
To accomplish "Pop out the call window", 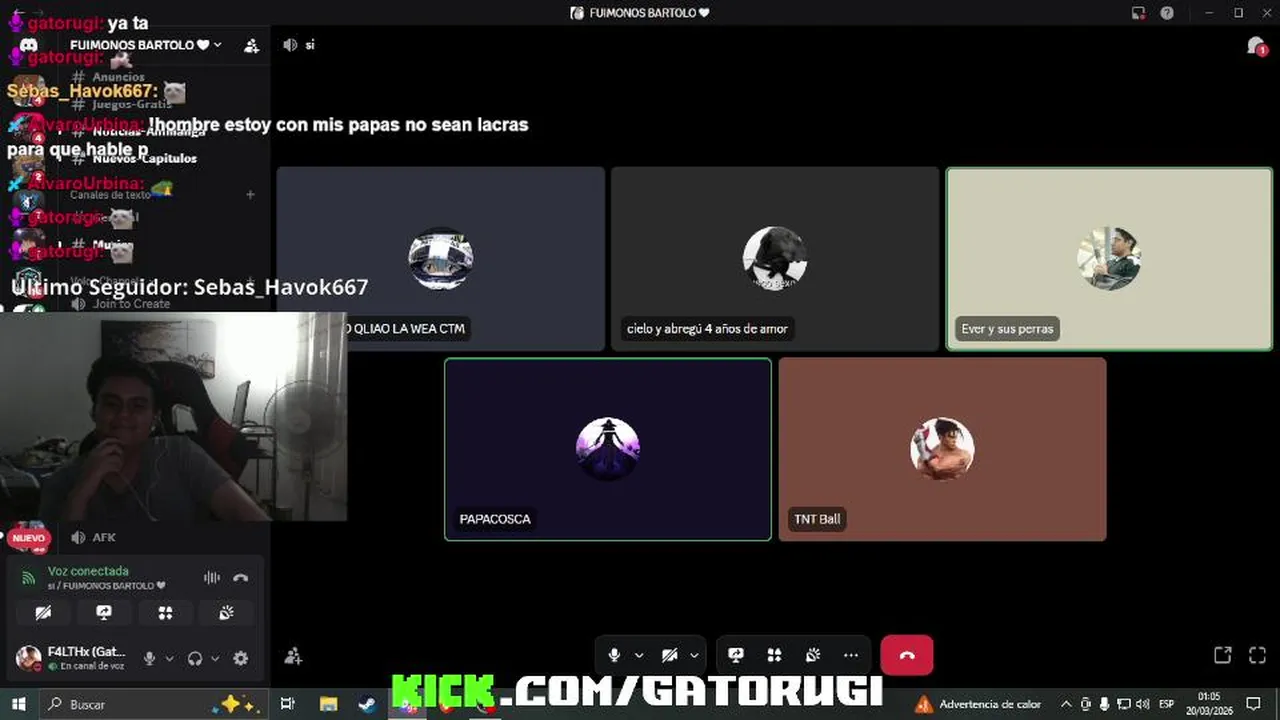I will pos(1222,655).
